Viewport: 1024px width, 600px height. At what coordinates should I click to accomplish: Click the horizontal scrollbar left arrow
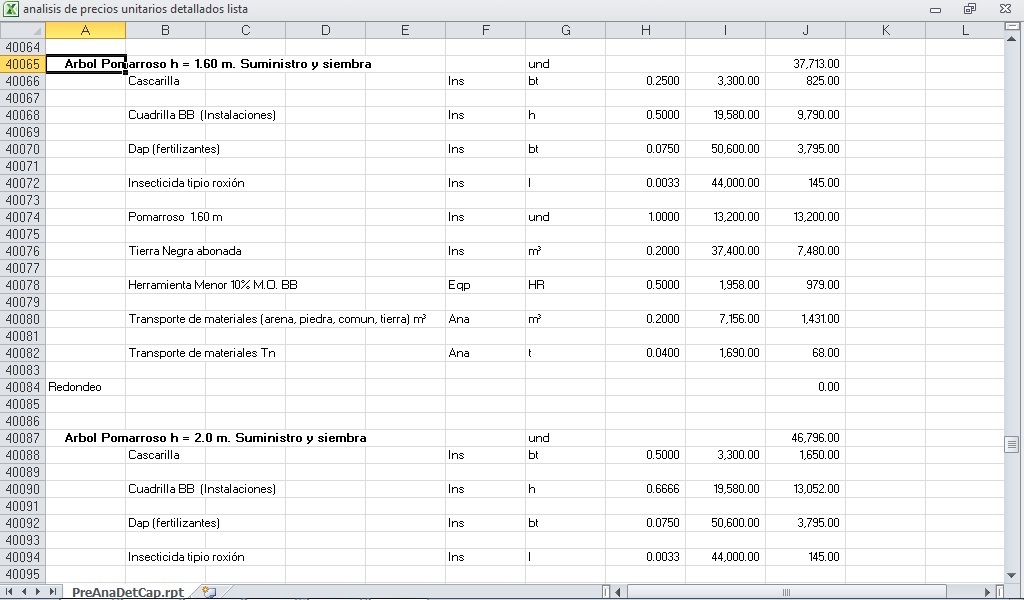coord(617,592)
